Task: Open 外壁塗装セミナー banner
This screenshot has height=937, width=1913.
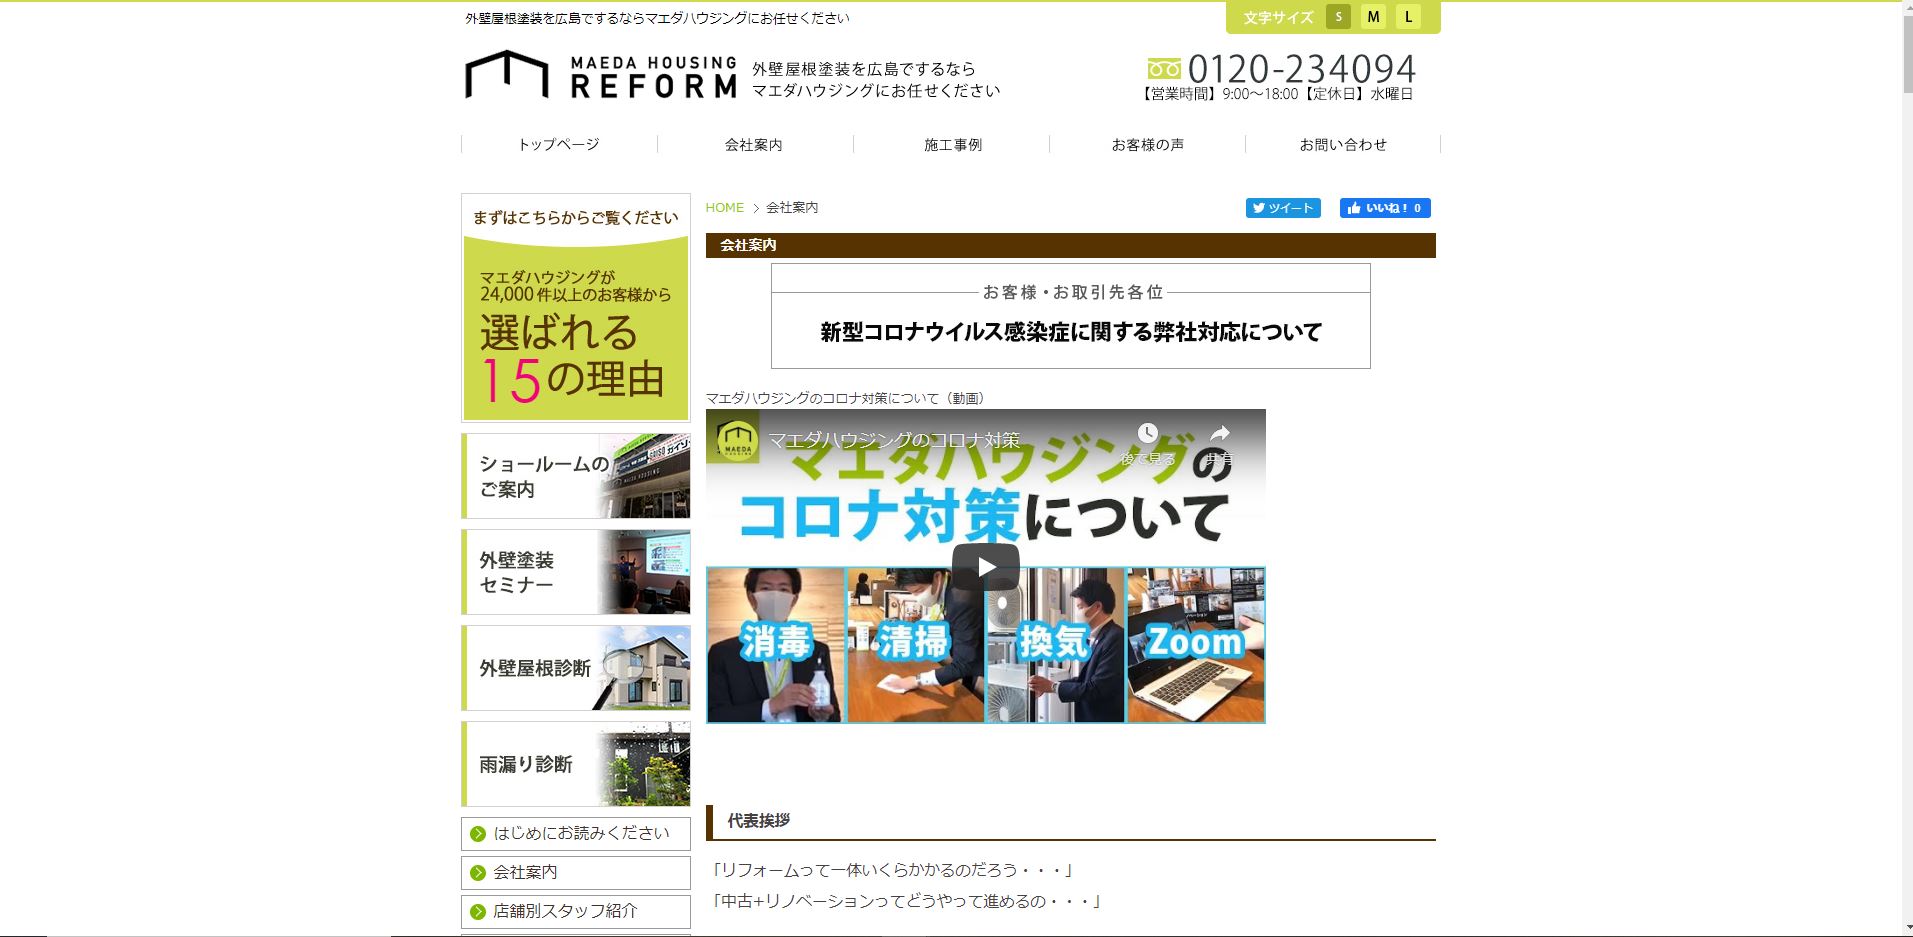Action: coord(576,572)
